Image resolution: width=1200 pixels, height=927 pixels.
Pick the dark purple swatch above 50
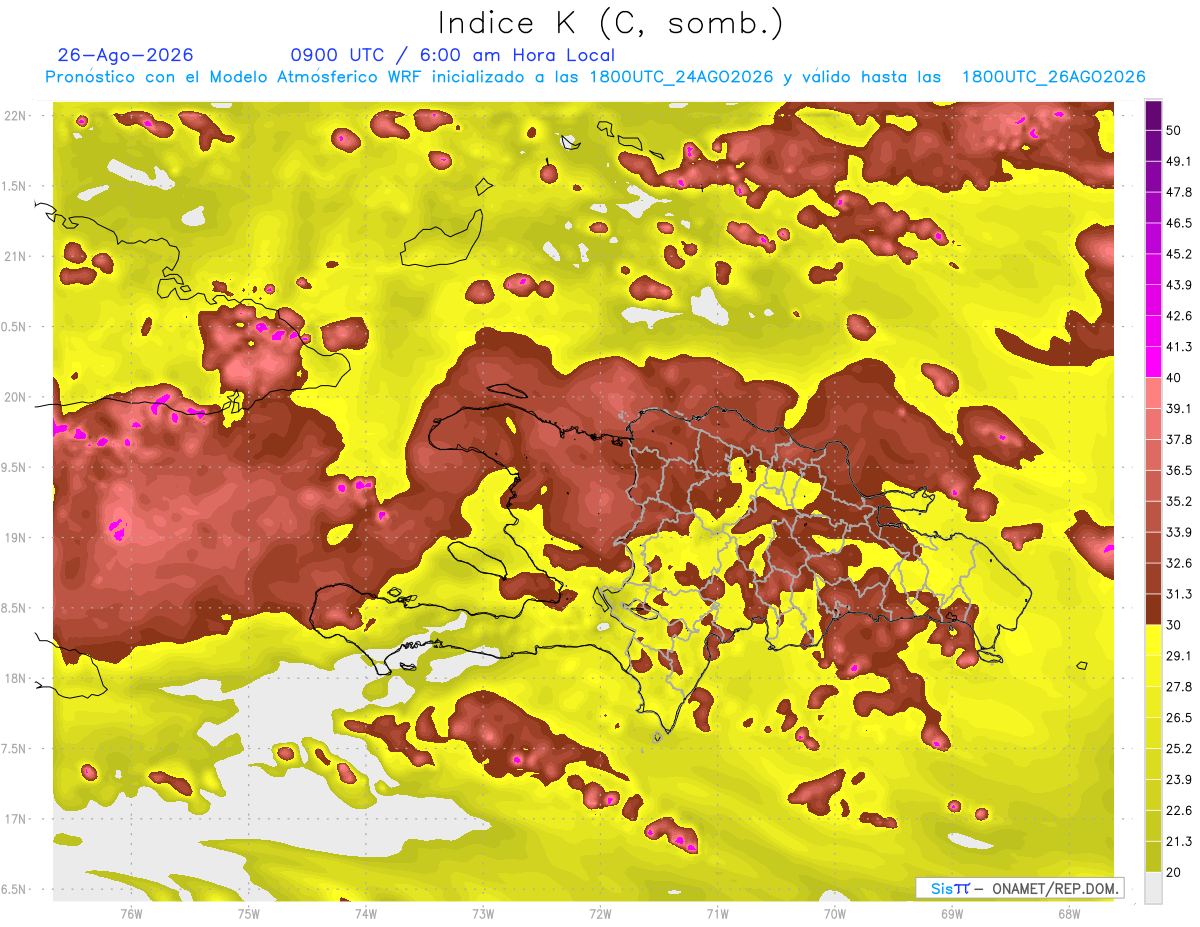pos(1153,115)
